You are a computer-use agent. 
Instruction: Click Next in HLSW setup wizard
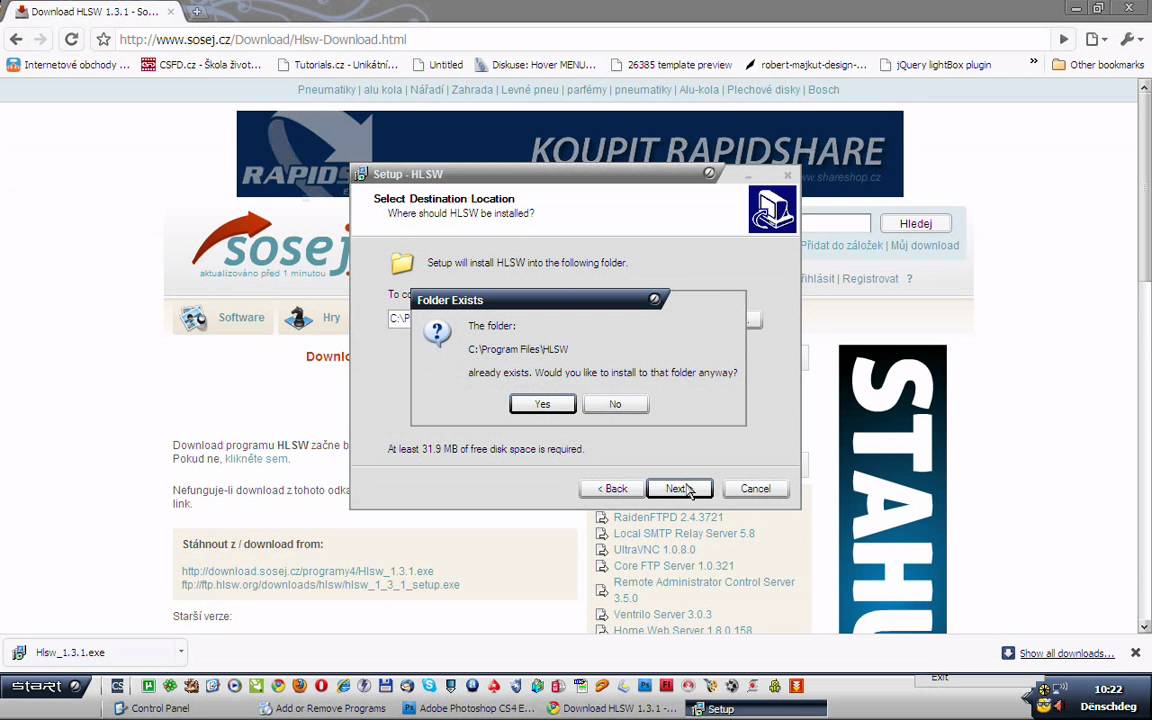point(679,489)
